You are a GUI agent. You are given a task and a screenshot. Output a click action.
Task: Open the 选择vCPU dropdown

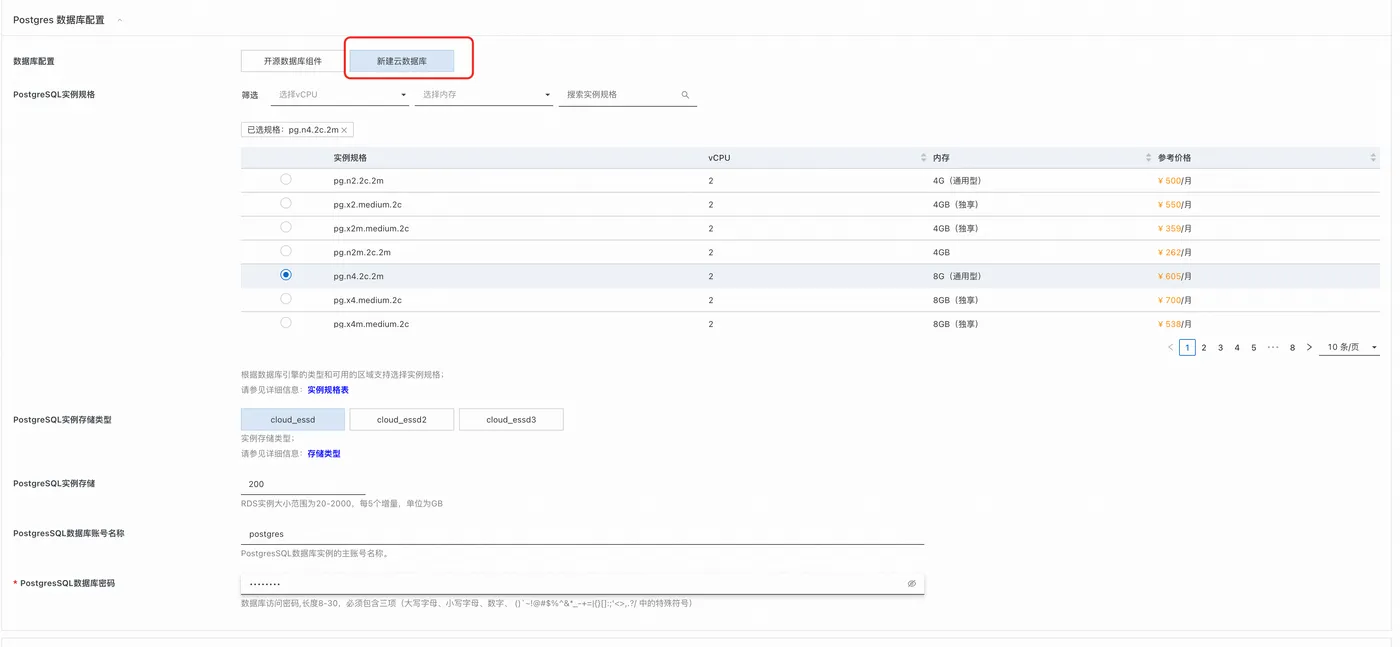(x=340, y=95)
